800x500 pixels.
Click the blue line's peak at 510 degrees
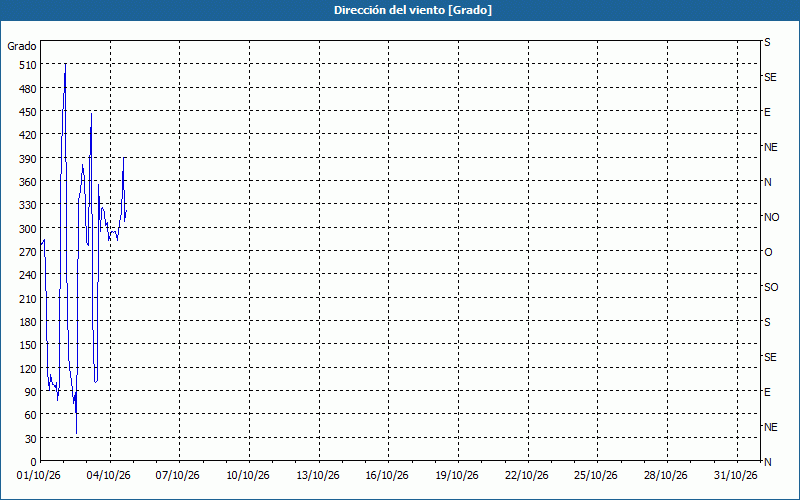point(65,65)
